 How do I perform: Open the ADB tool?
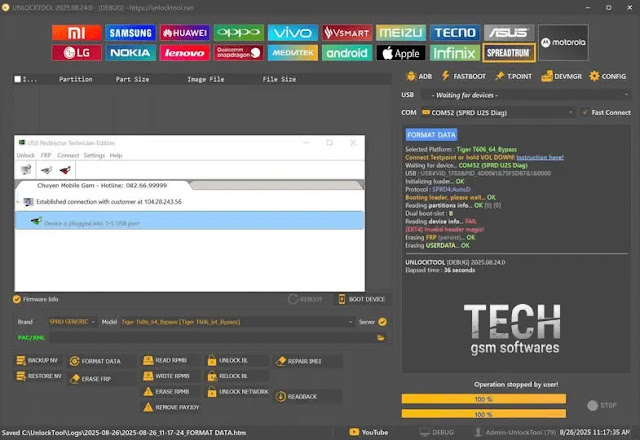pyautogui.click(x=419, y=76)
